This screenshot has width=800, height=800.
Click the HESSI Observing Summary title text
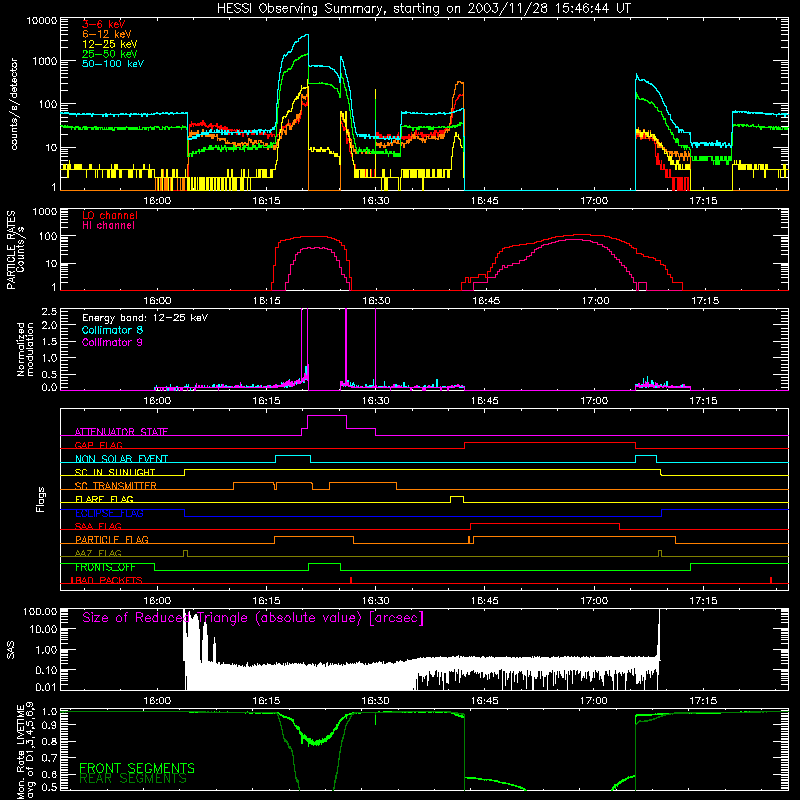(423, 8)
